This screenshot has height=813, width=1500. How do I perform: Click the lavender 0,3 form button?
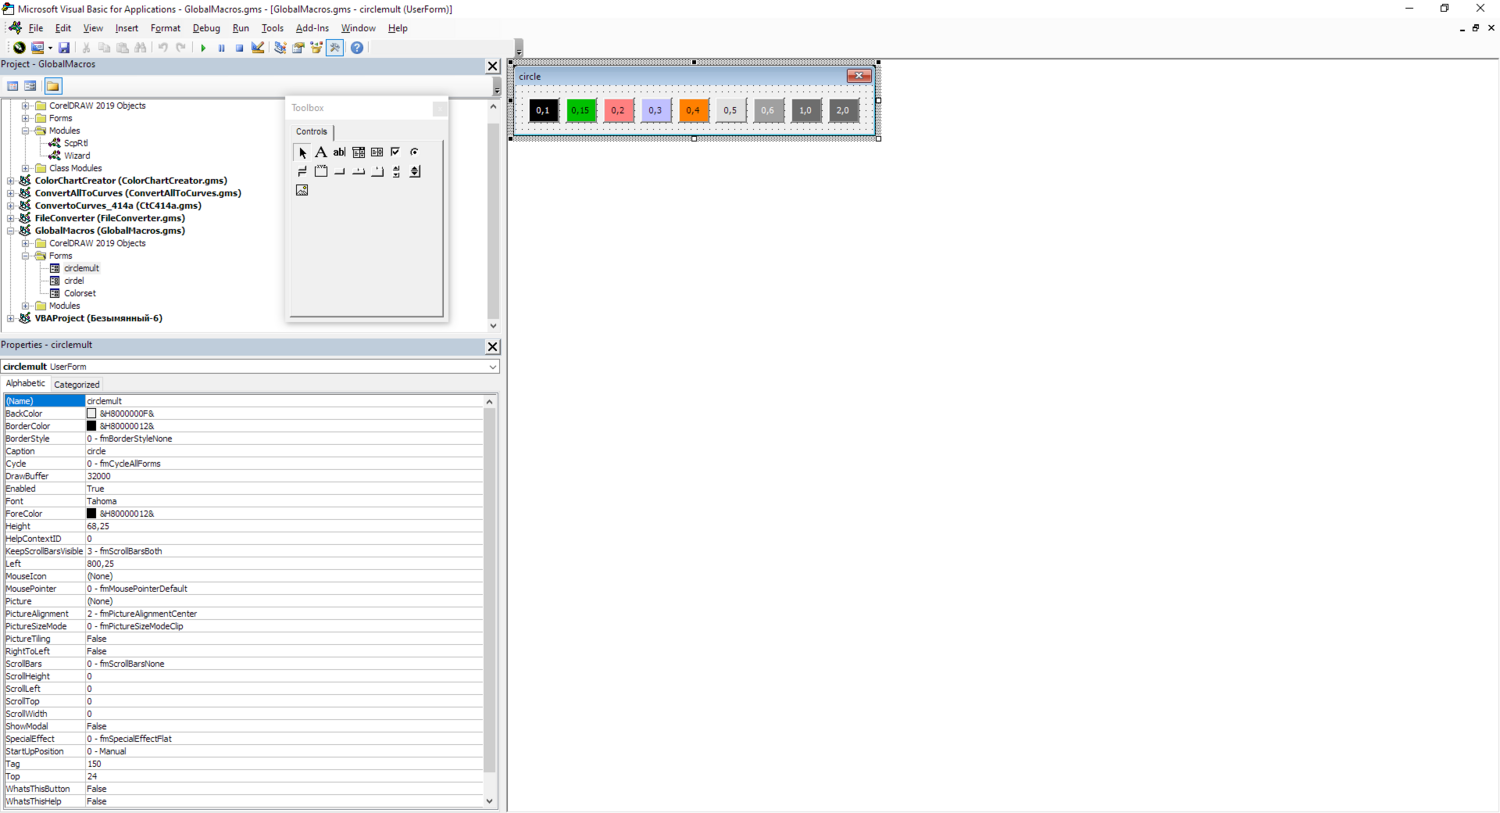click(x=655, y=110)
